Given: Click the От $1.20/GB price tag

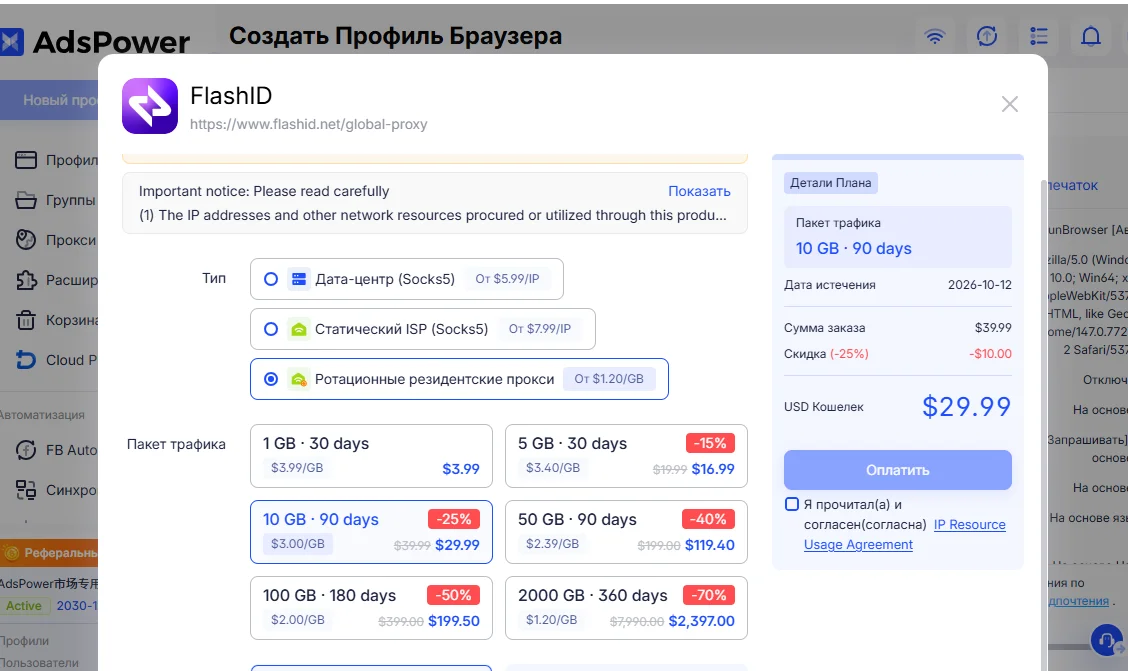Looking at the screenshot, I should point(609,379).
